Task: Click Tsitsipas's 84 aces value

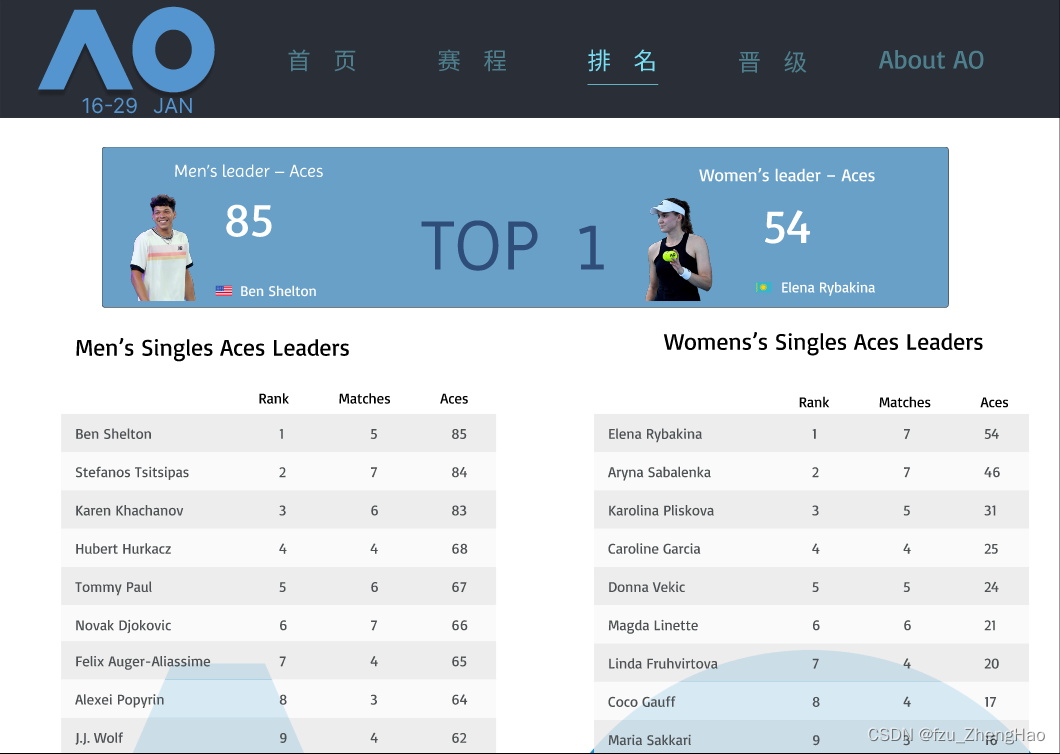Action: [x=459, y=472]
